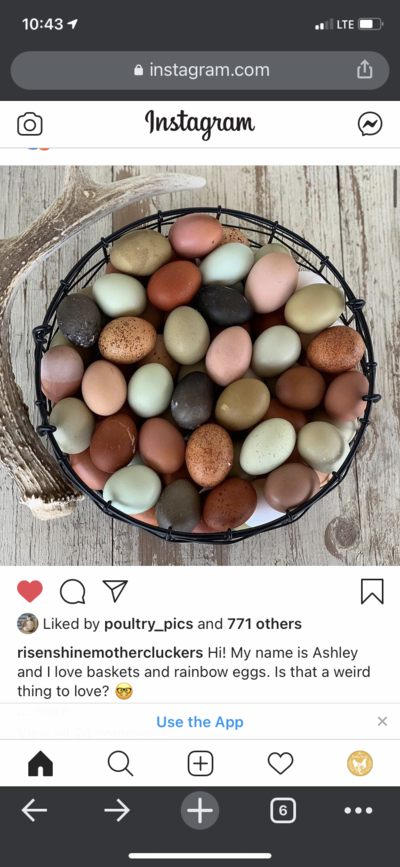
Task: Open the Instagram camera icon
Action: tap(30, 124)
